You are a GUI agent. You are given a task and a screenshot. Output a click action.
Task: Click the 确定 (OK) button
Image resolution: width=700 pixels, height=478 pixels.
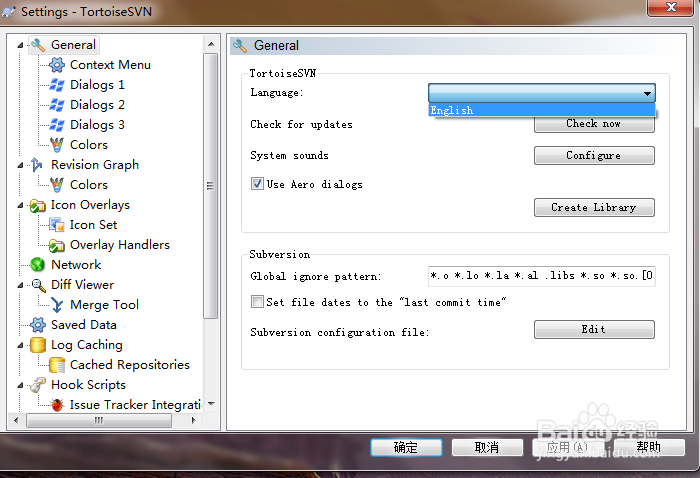[406, 447]
